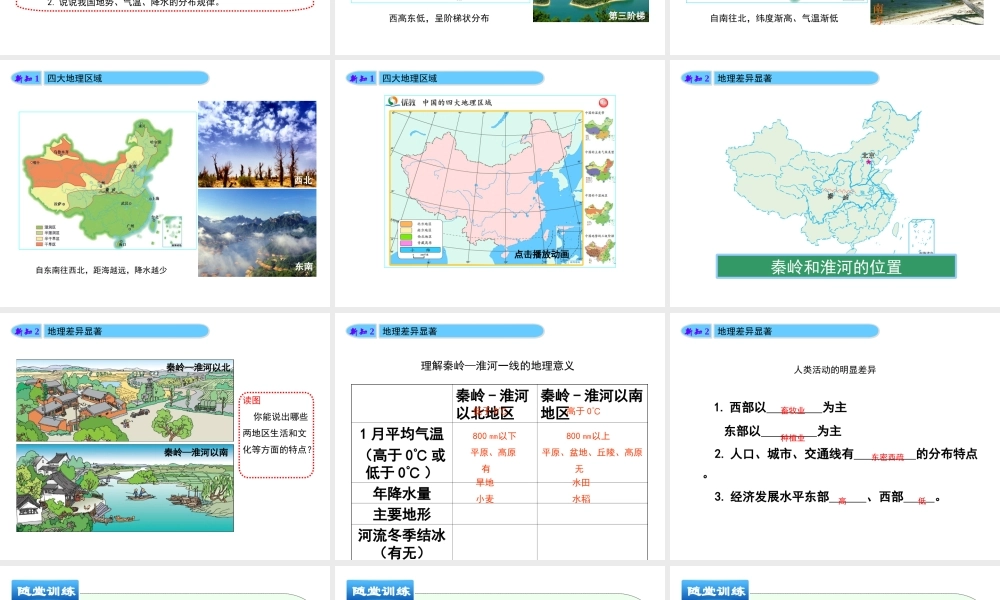The height and width of the screenshot is (600, 1000).
Task: Click the red 水稻 answer in the table
Action: (581, 499)
